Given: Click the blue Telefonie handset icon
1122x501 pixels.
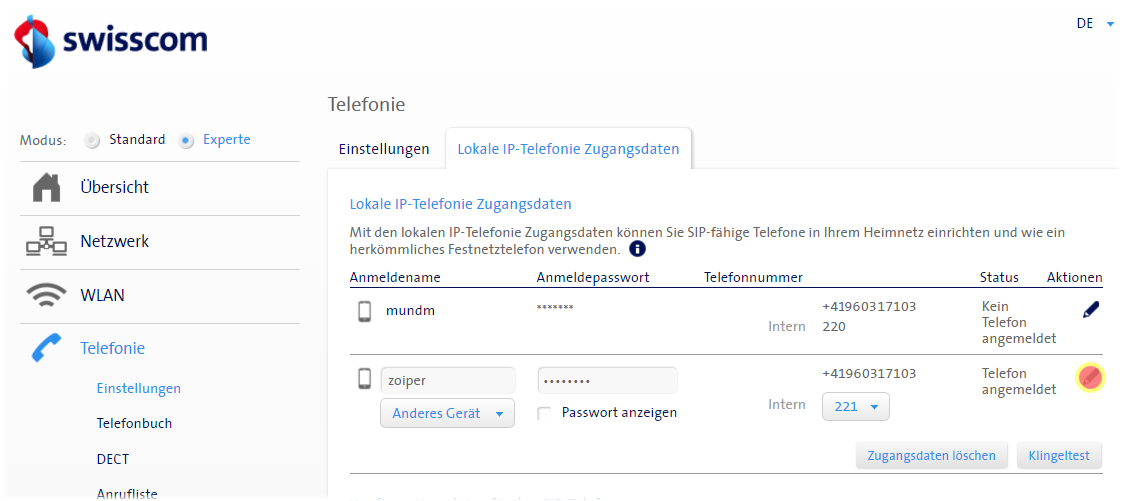Looking at the screenshot, I should [46, 349].
